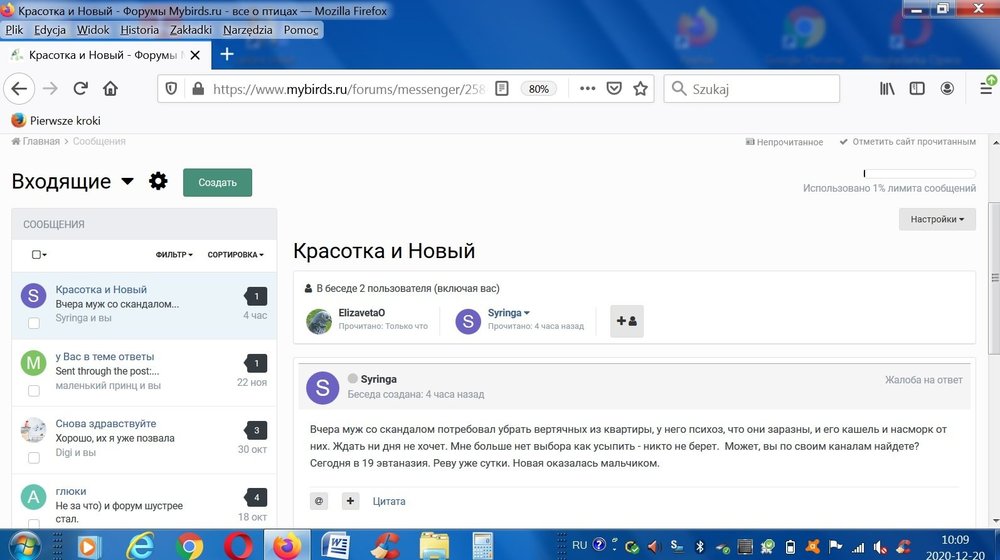Screen dimensions: 1000x560
Task: Bookmark this page with the star icon
Action: (x=641, y=89)
